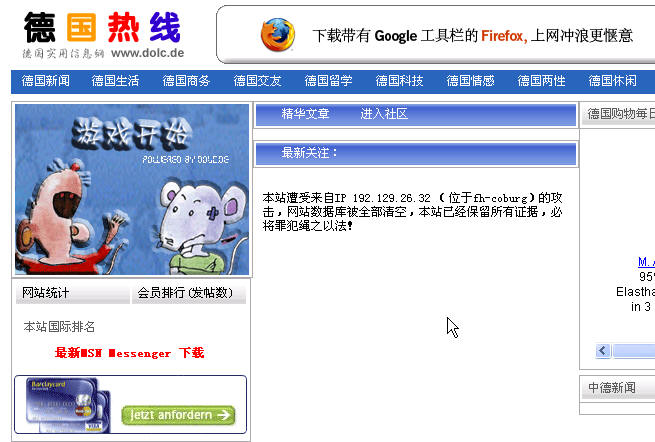The width and height of the screenshot is (655, 442).
Task: Click the Firefox logo in the banner
Action: [x=277, y=35]
